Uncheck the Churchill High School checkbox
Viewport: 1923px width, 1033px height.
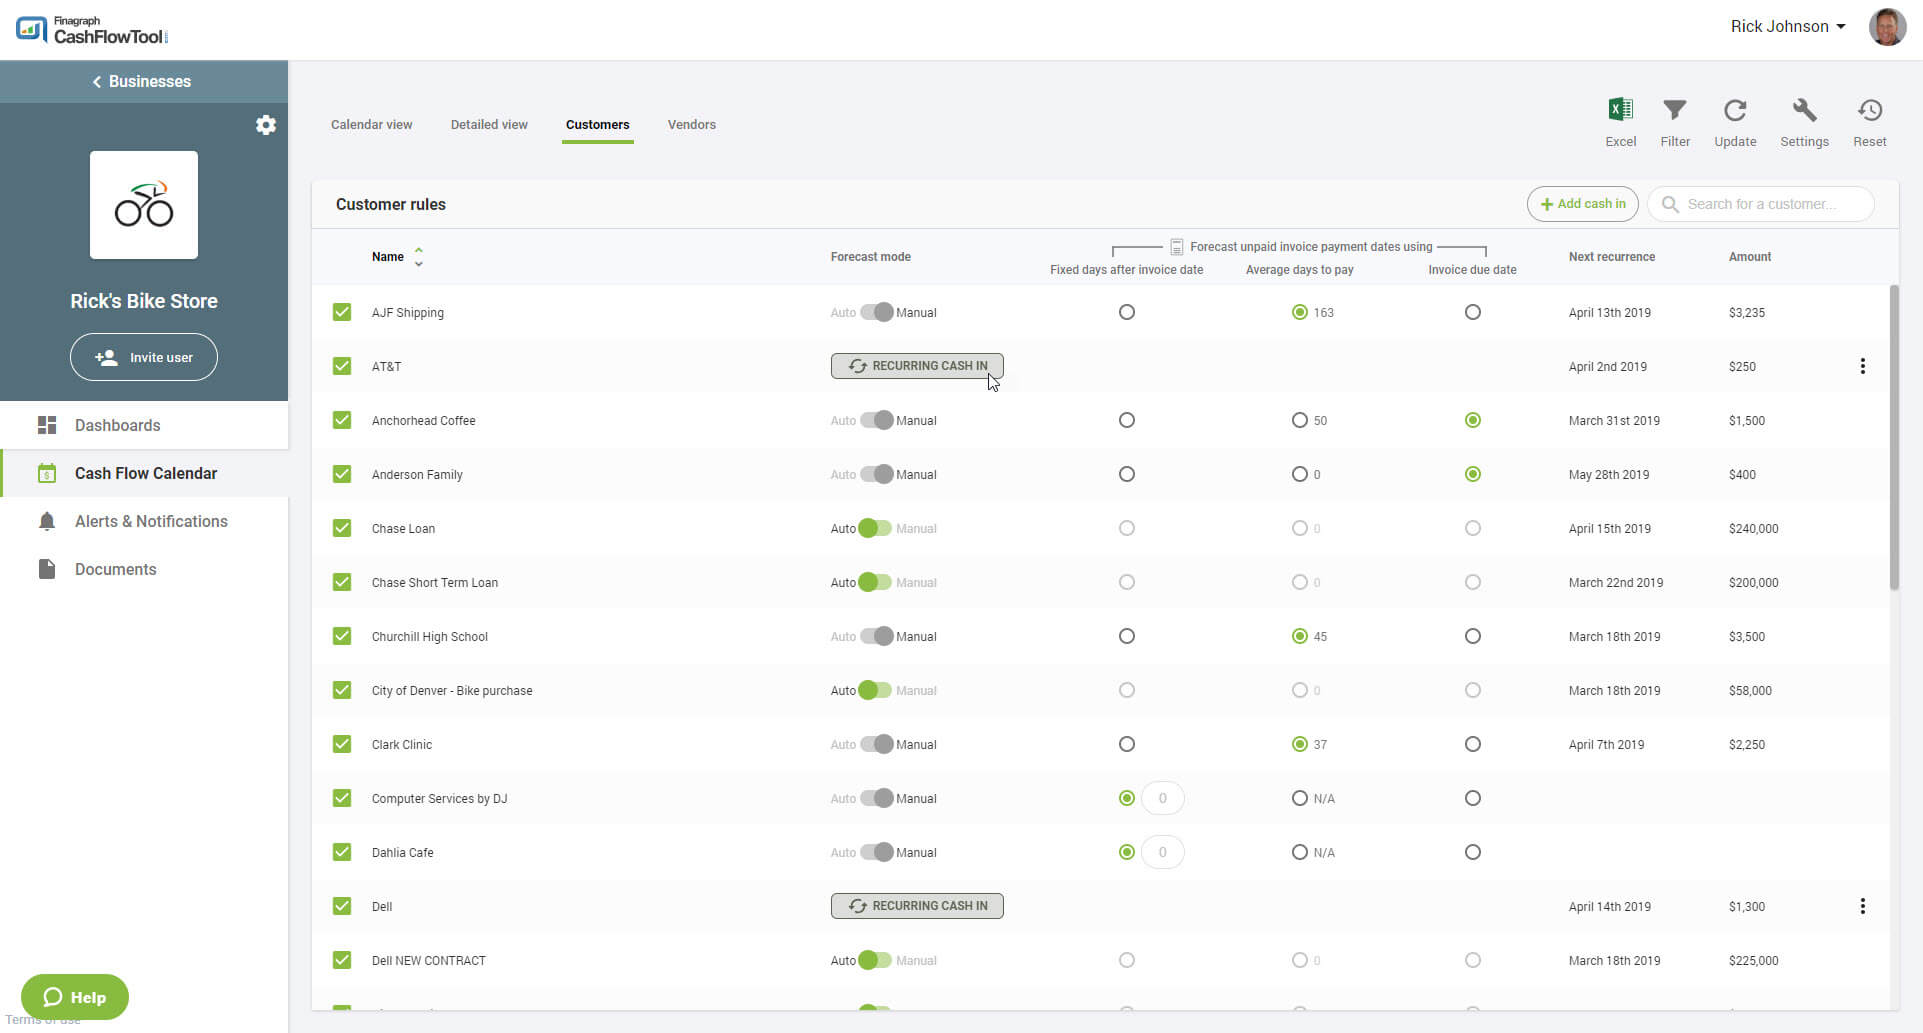click(x=342, y=636)
